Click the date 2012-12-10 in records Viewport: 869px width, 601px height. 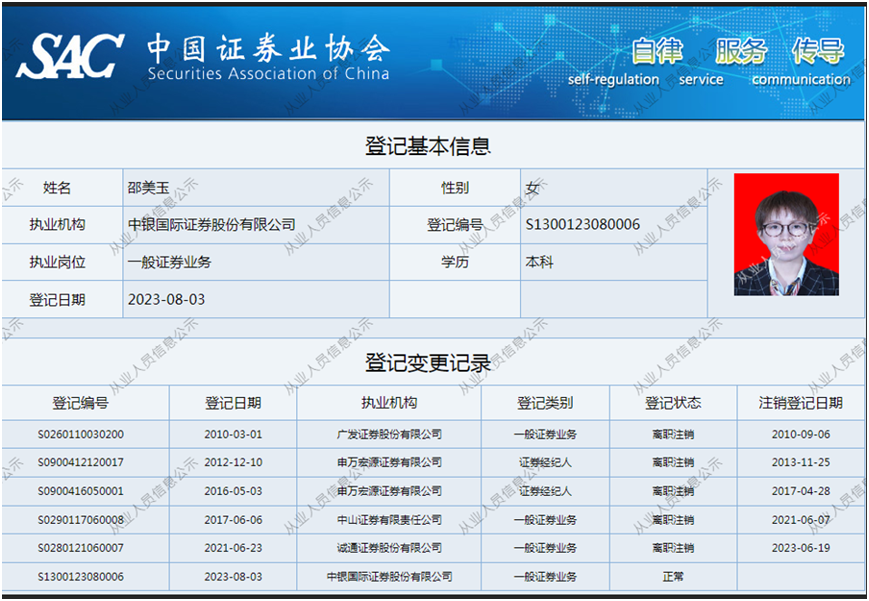point(233,462)
